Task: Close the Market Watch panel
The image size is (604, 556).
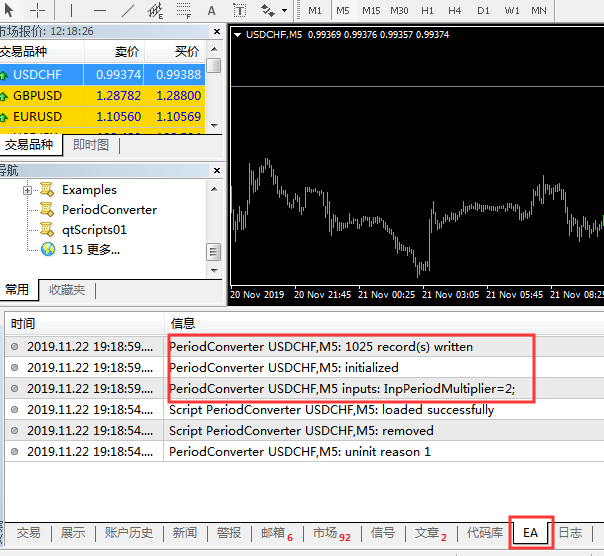Action: [217, 31]
